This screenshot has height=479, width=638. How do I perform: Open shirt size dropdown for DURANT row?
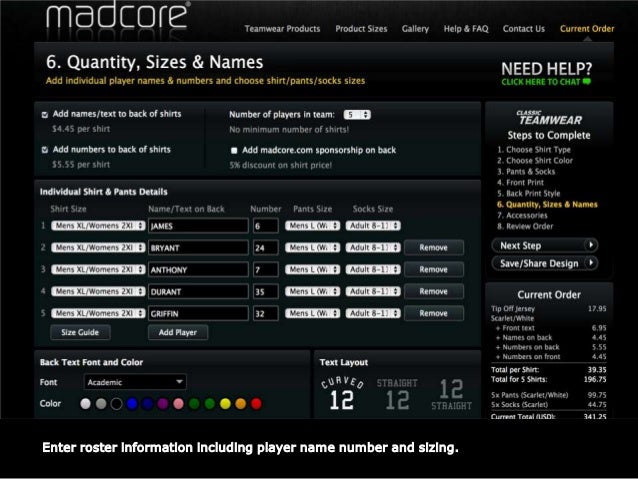[98, 291]
